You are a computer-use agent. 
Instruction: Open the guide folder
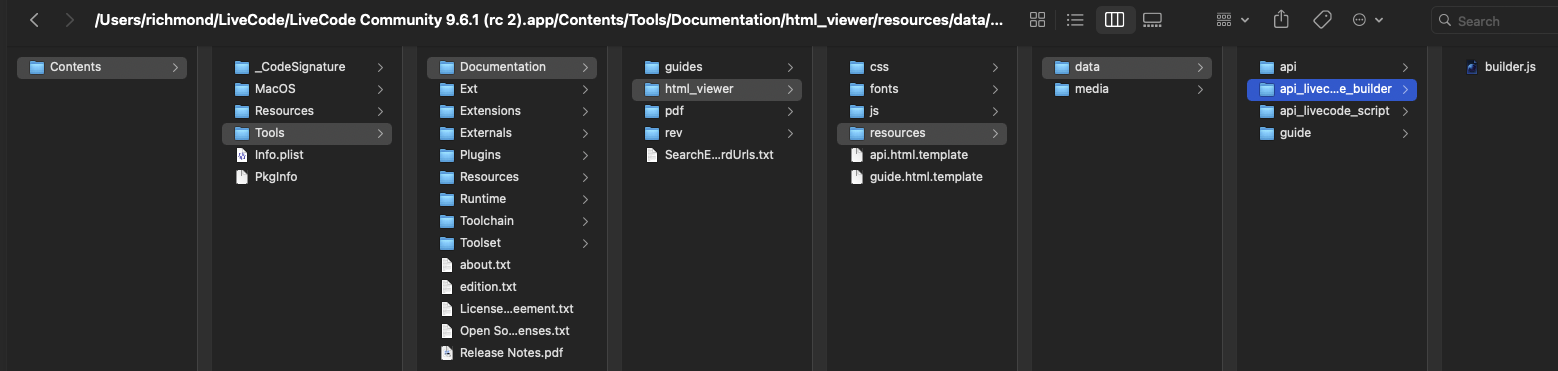[x=1332, y=133]
